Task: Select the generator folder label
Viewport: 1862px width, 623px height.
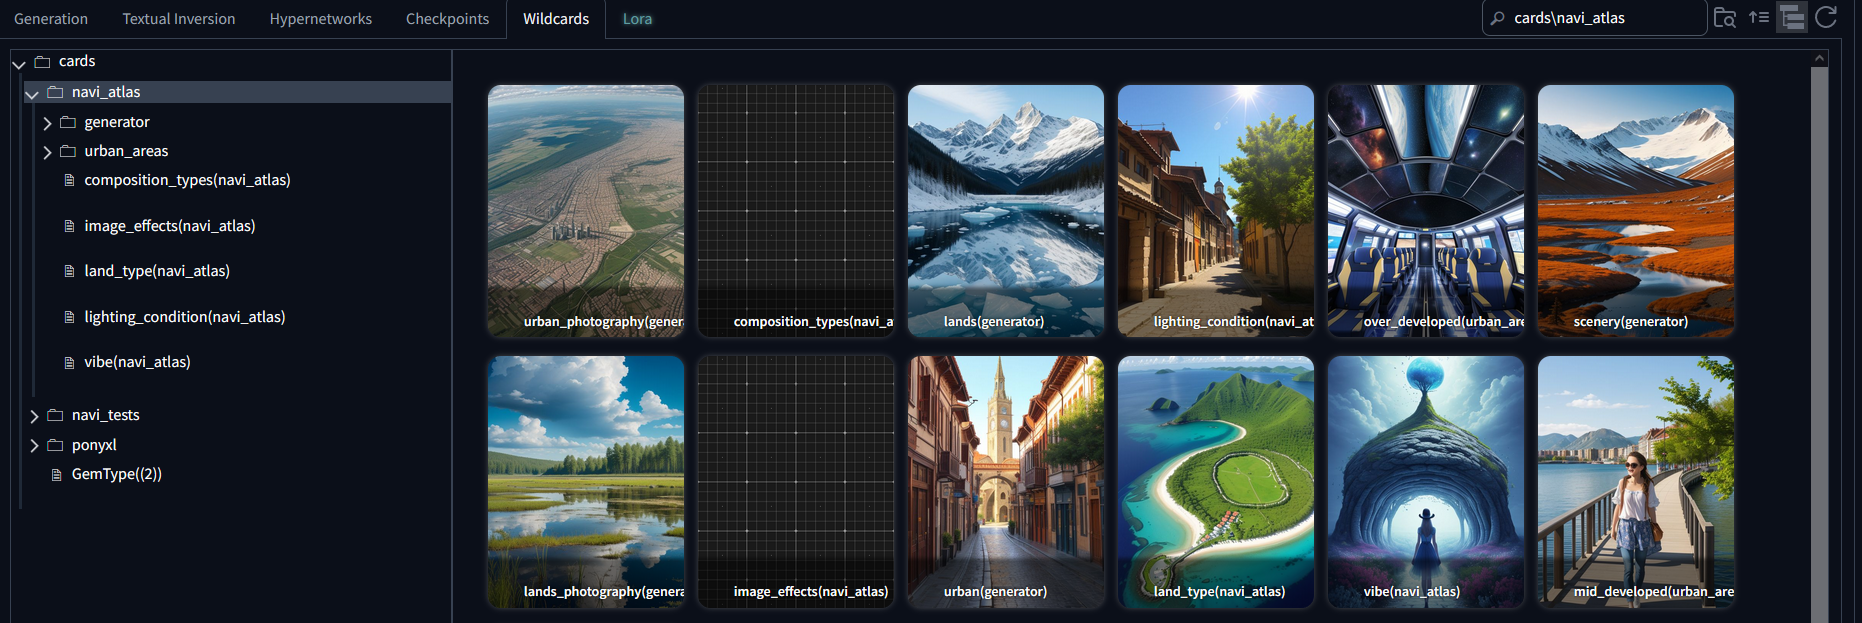Action: [117, 122]
